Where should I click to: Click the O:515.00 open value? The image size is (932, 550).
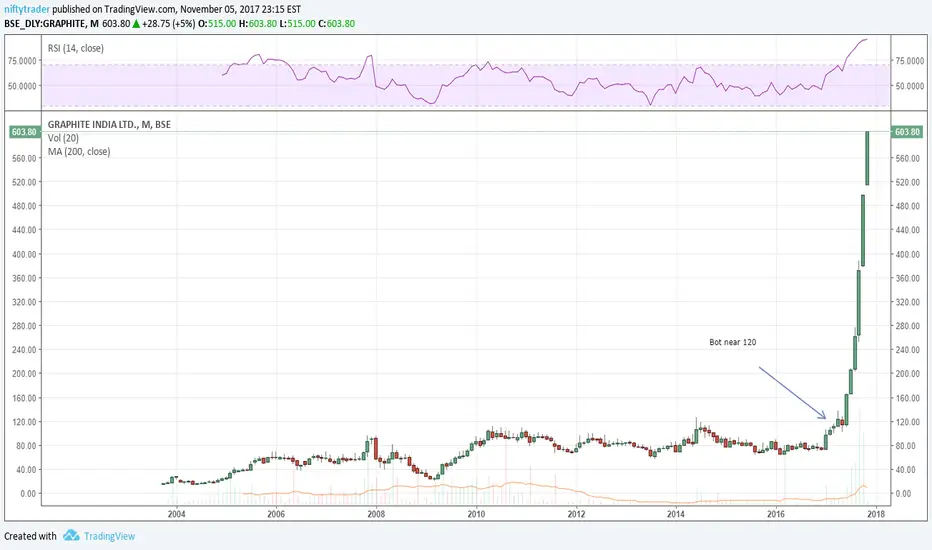click(217, 24)
